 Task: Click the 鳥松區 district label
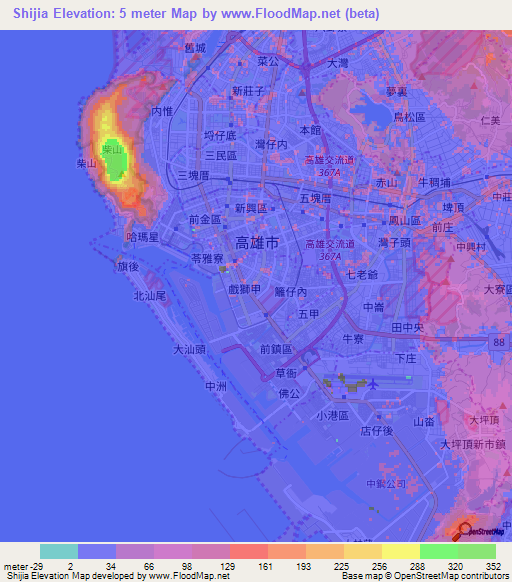click(409, 117)
